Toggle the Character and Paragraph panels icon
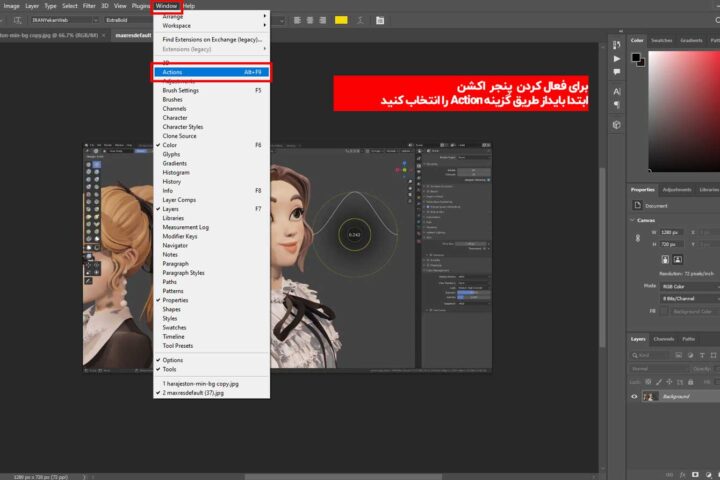The height and width of the screenshot is (480, 720). (x=380, y=20)
